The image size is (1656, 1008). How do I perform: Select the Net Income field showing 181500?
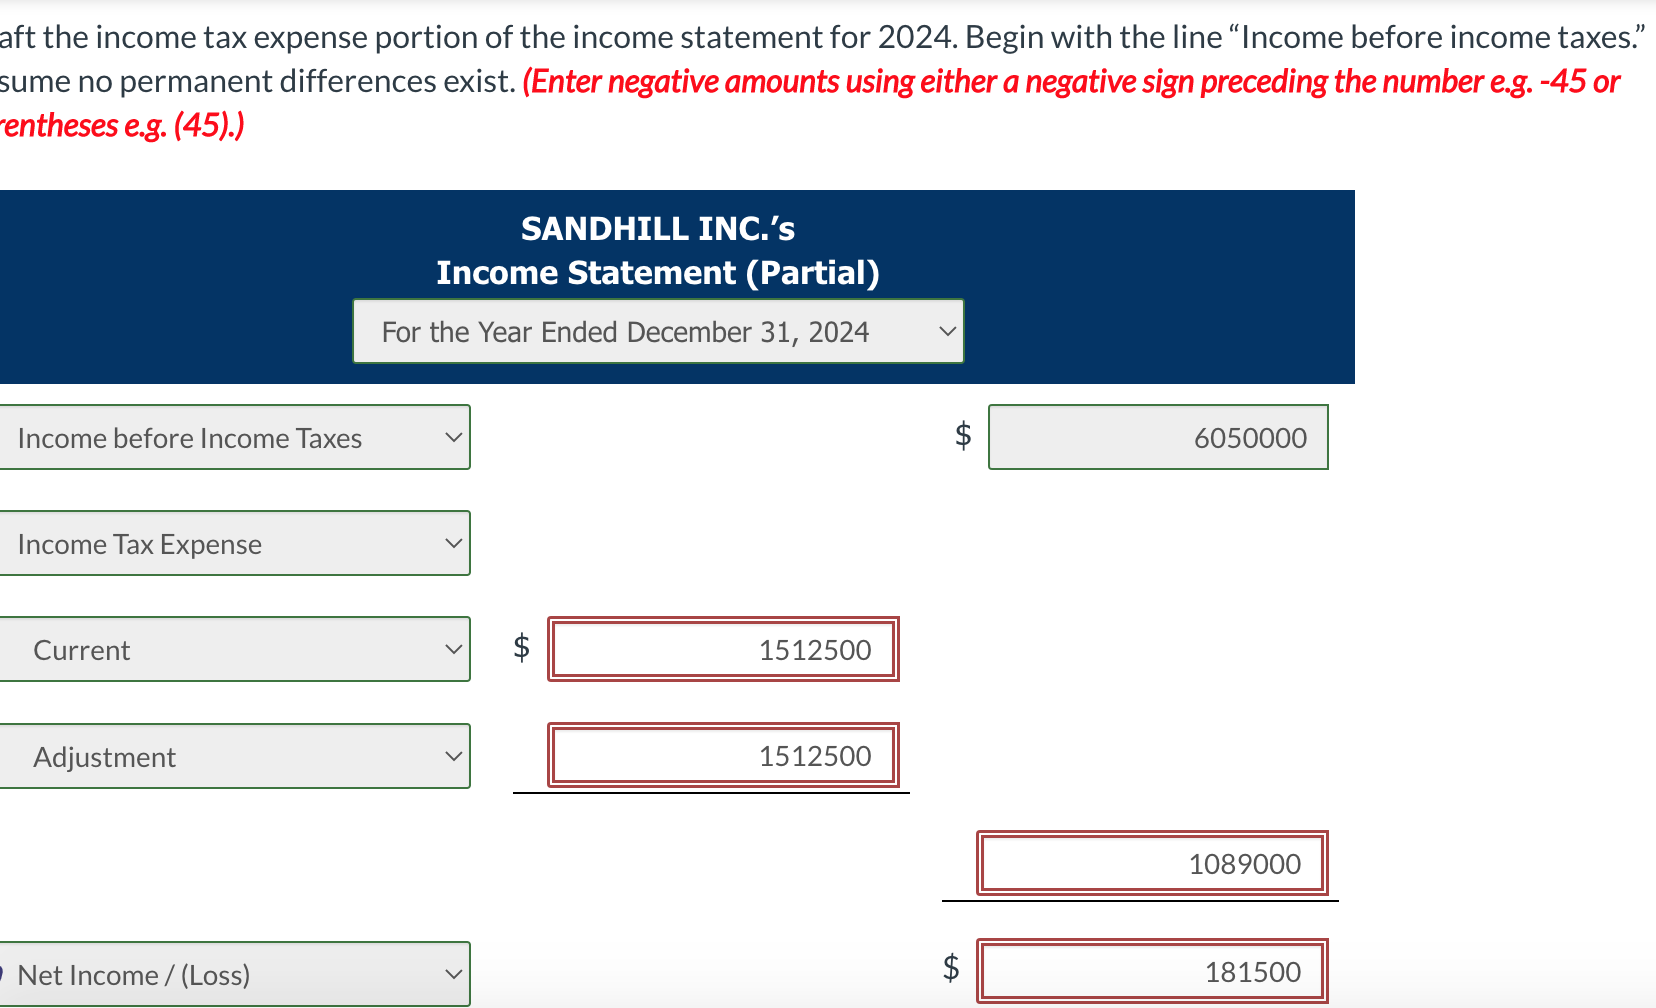point(1151,970)
